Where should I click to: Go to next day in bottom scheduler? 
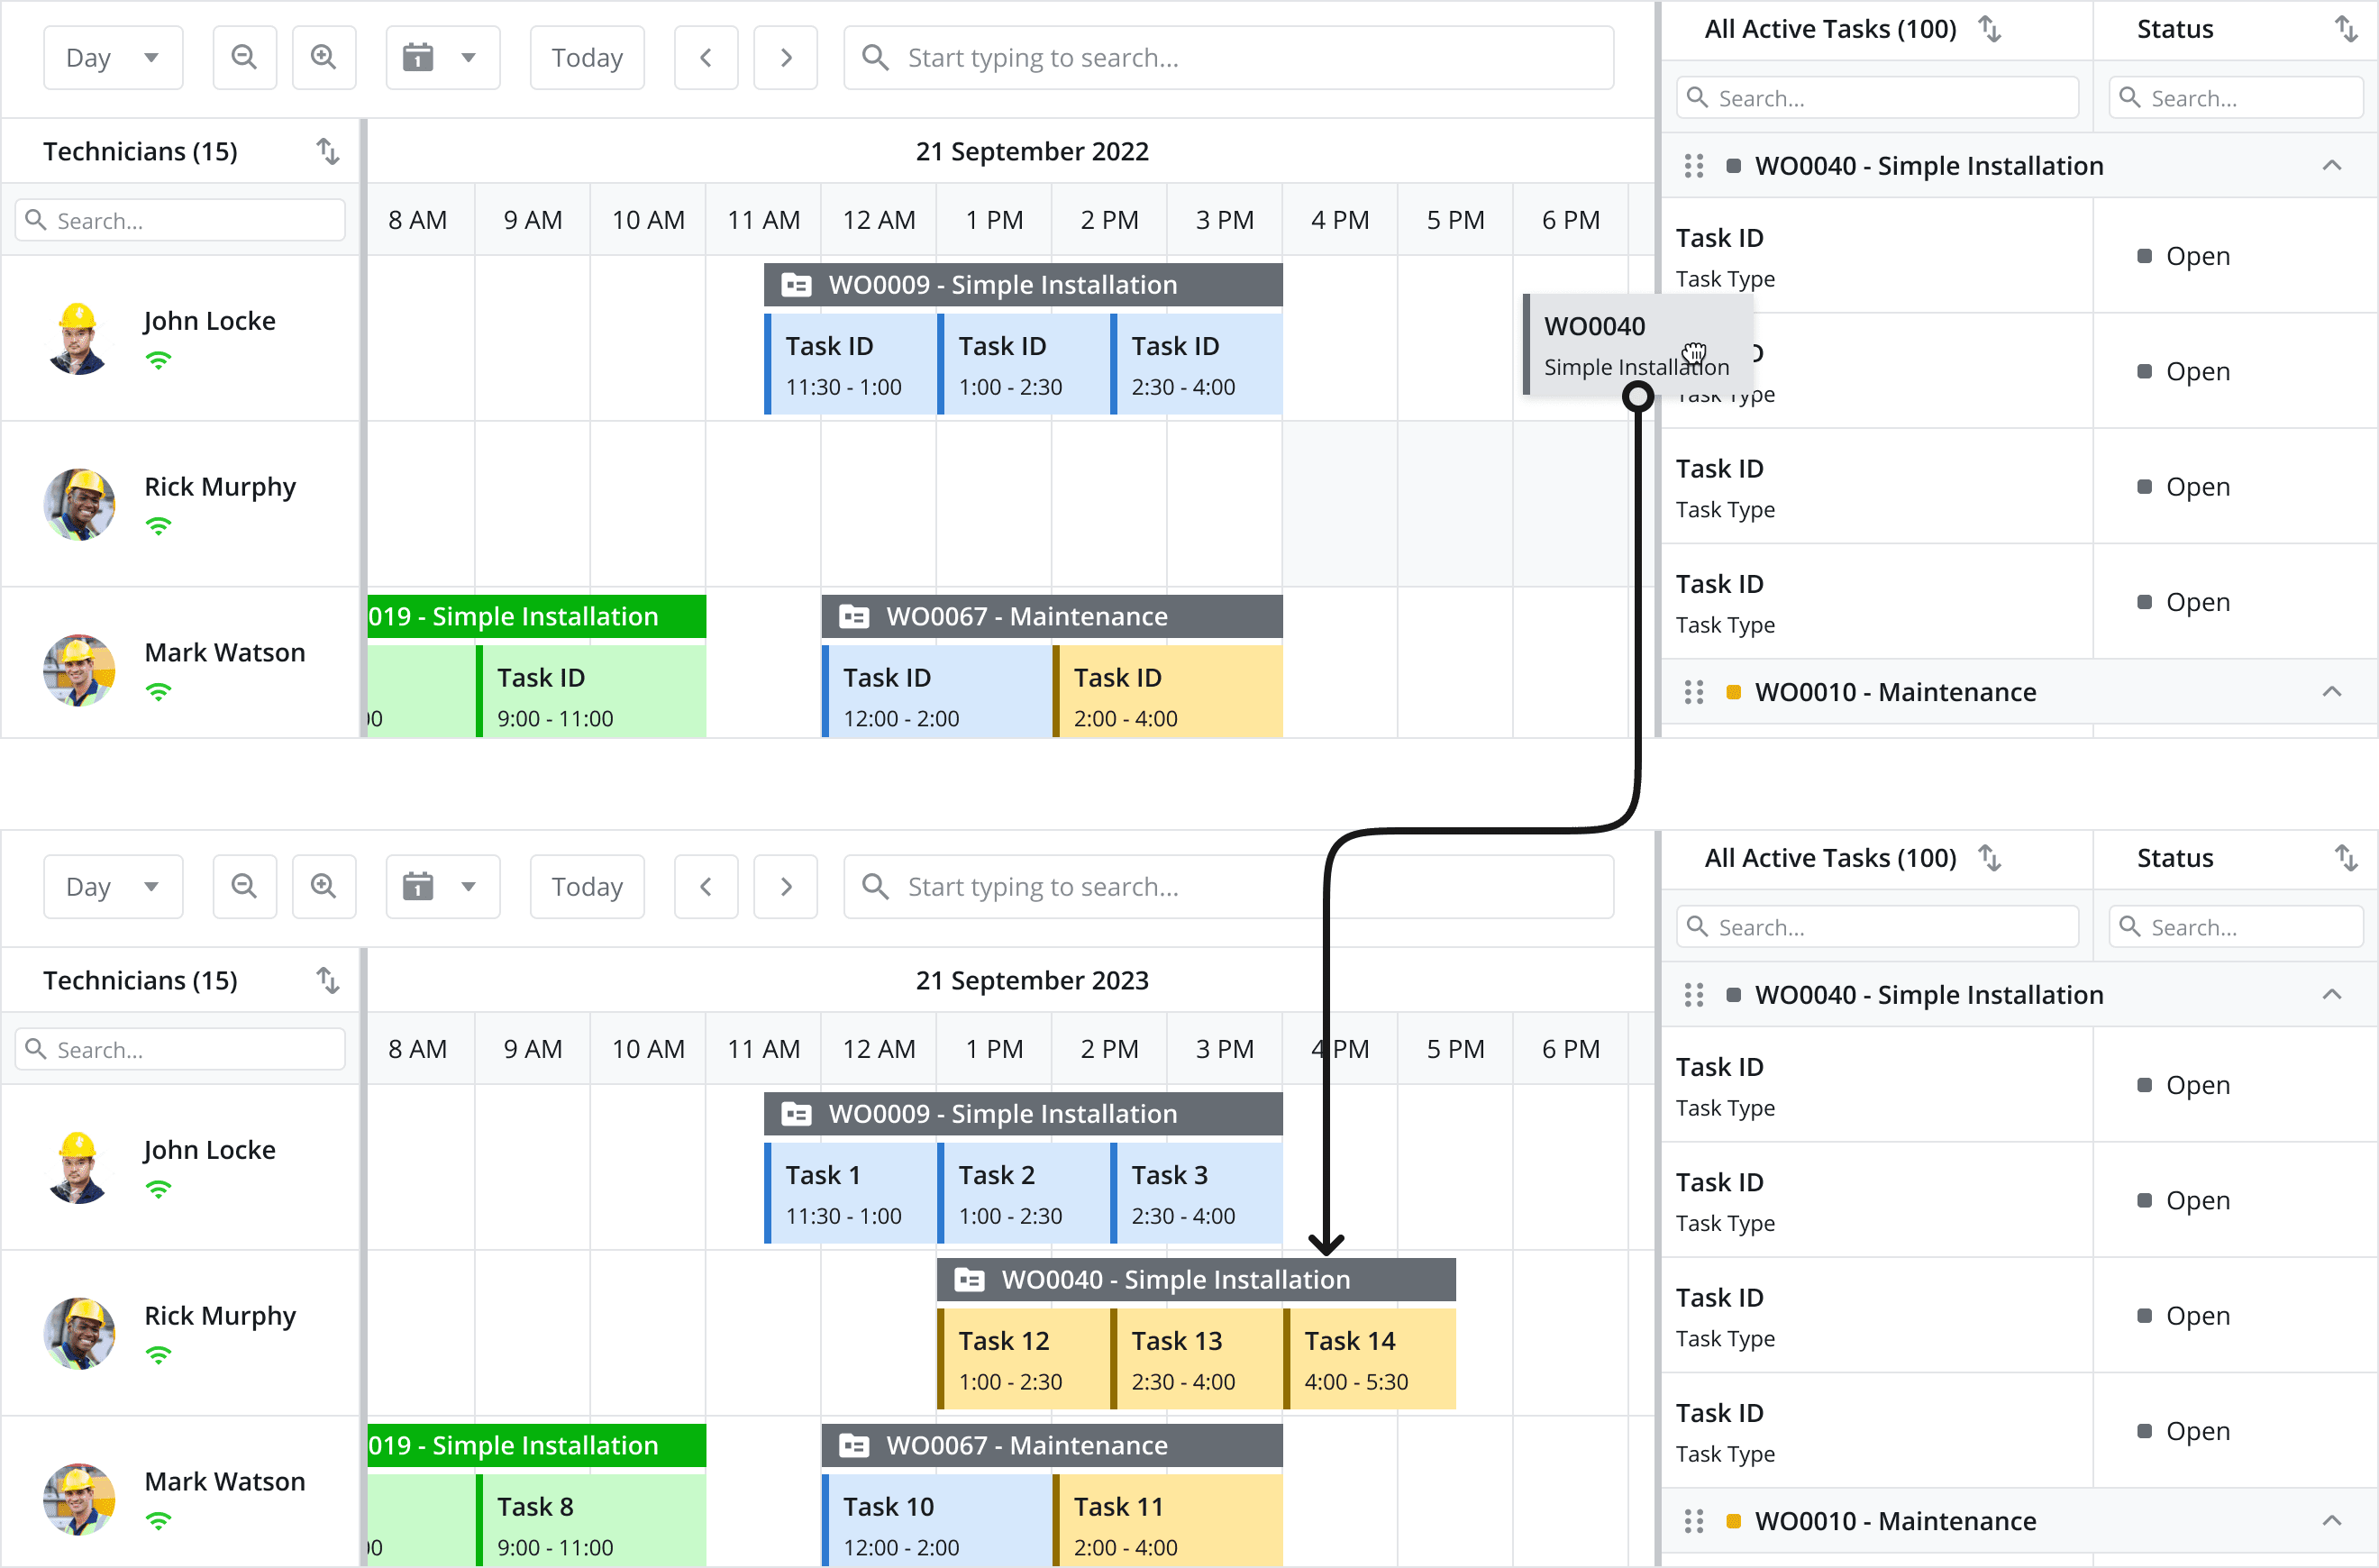click(x=785, y=886)
